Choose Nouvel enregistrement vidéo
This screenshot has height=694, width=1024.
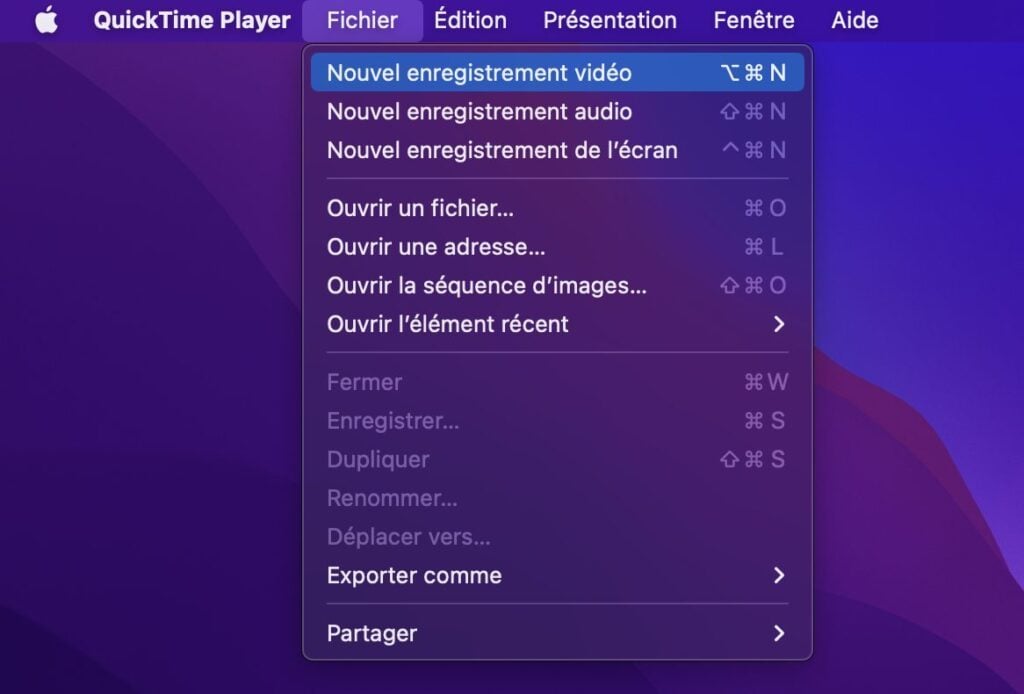(x=557, y=72)
